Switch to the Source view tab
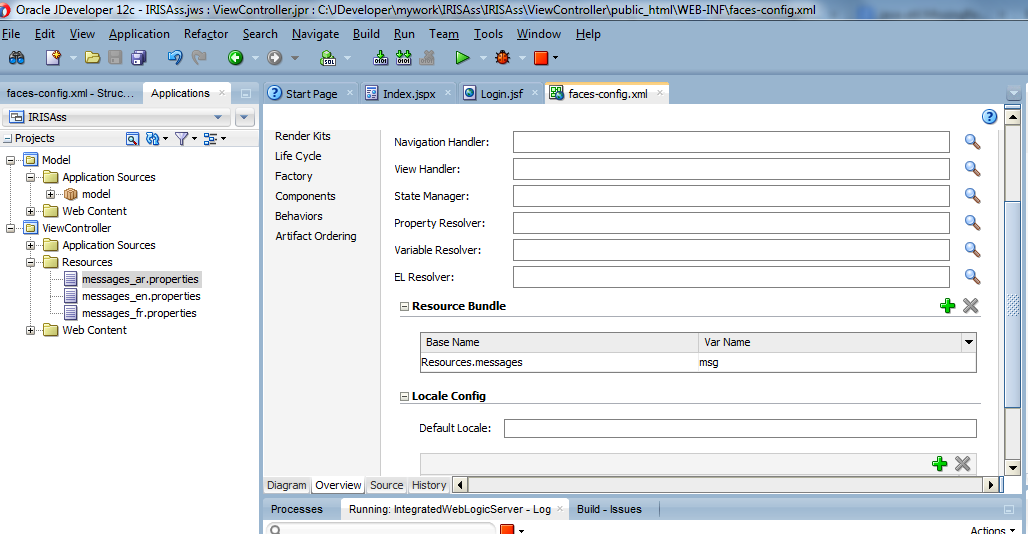 pos(386,485)
